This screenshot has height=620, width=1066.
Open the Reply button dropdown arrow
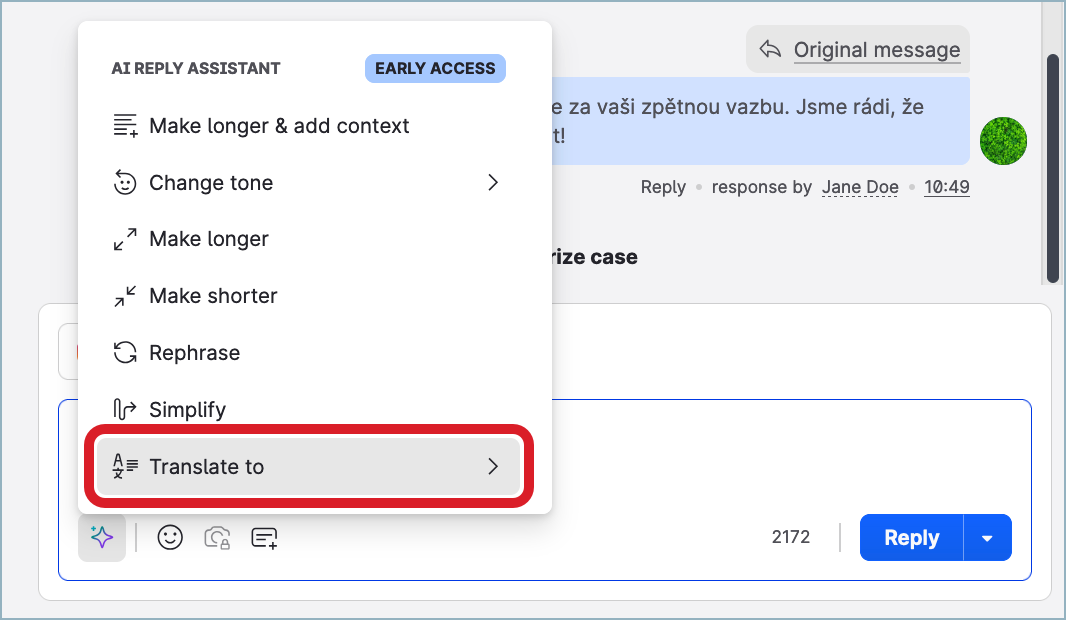[x=987, y=538]
